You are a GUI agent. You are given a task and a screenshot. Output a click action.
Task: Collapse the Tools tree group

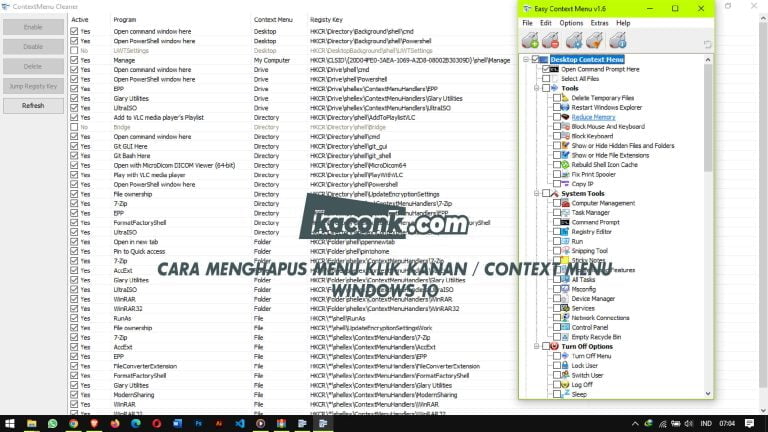click(536, 88)
